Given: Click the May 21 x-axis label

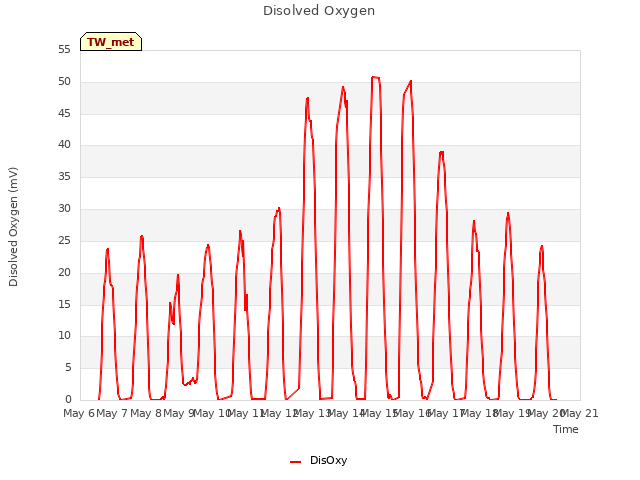Looking at the screenshot, I should 580,413.
